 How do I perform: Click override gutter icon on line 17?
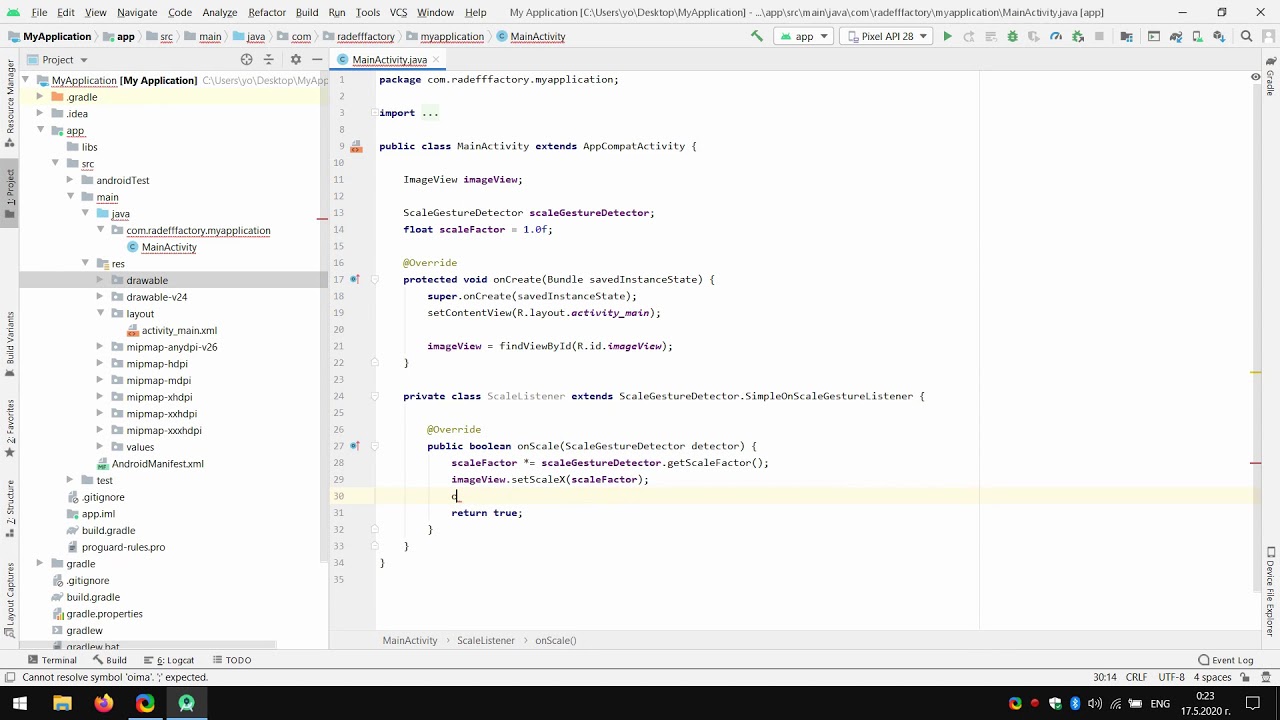point(355,279)
